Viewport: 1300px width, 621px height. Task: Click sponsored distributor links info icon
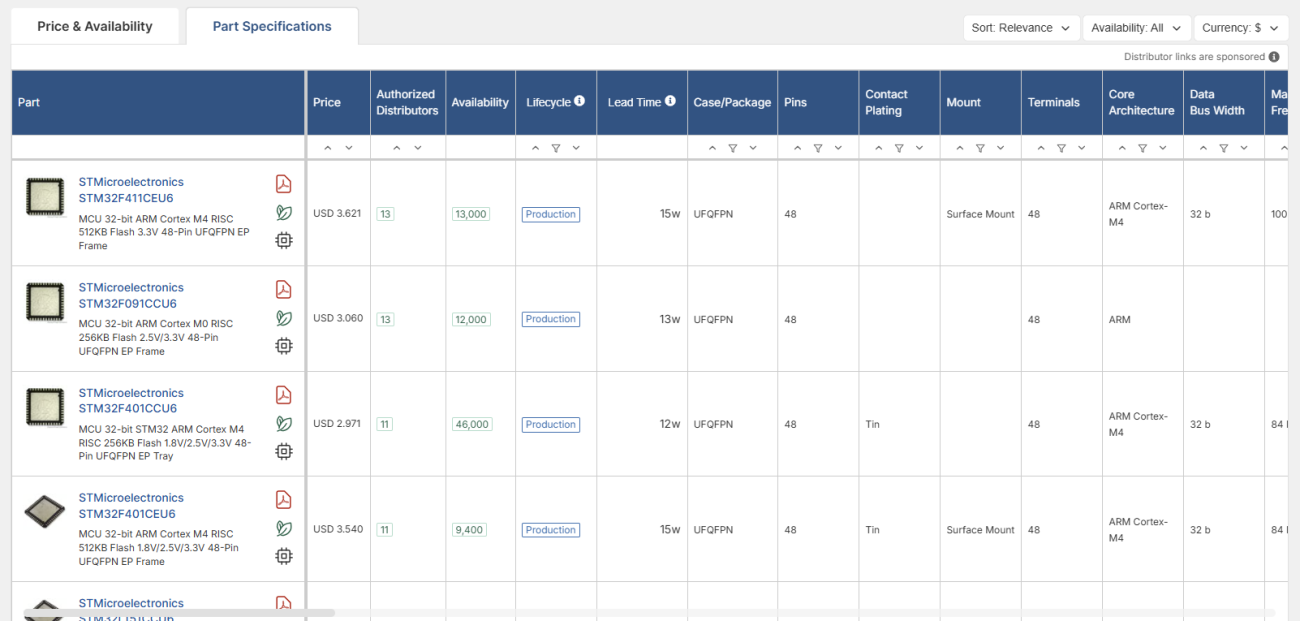(1274, 57)
